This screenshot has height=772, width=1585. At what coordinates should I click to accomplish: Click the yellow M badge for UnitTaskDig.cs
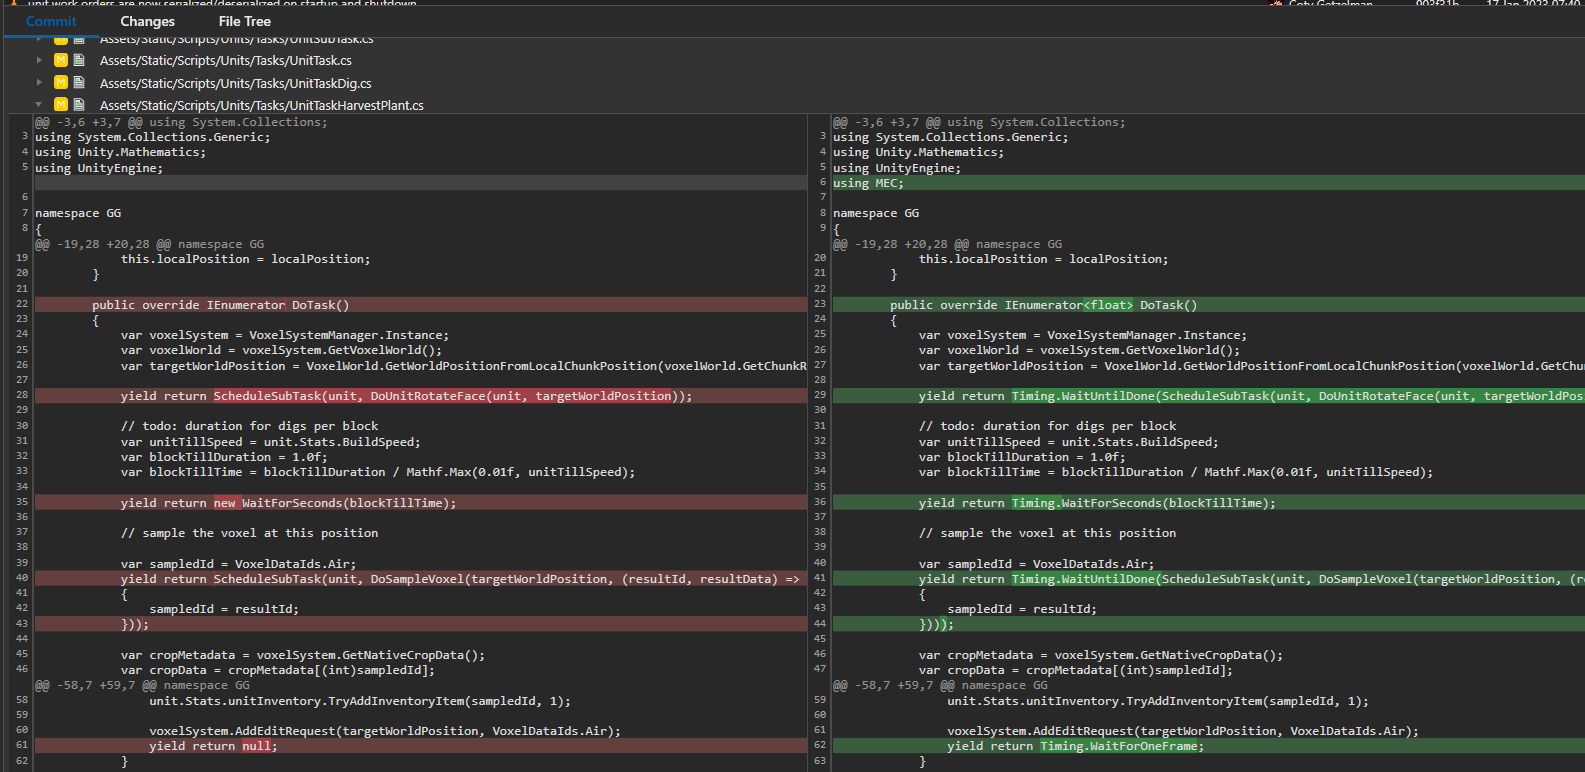(61, 83)
